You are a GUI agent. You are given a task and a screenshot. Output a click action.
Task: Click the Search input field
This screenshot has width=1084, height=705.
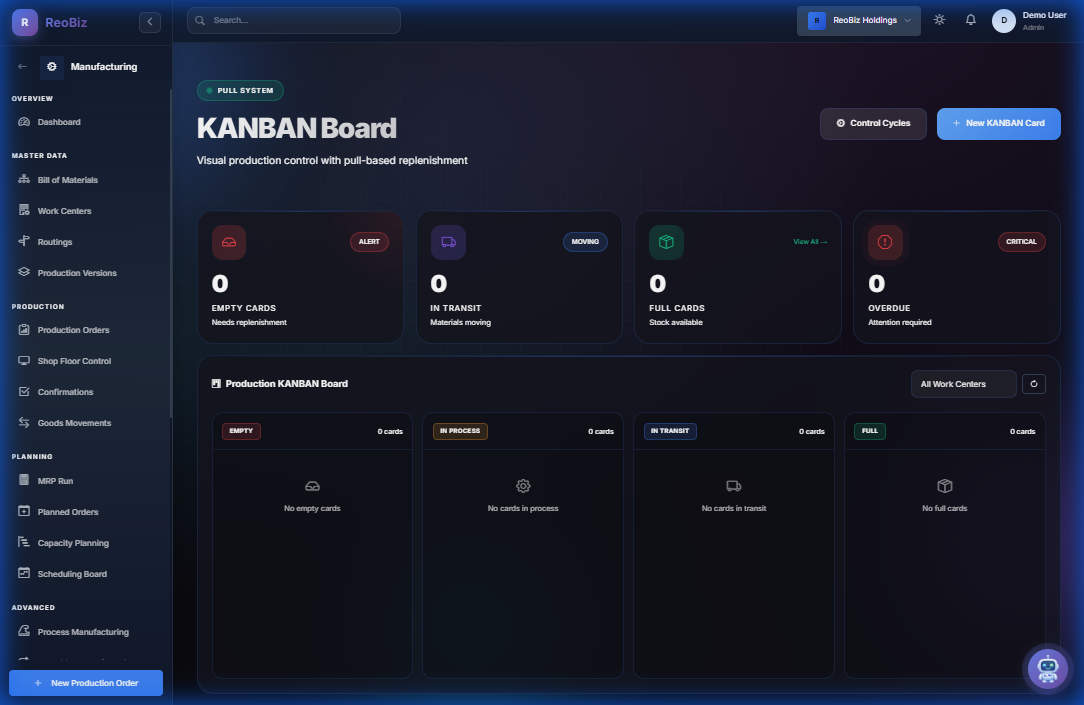(293, 19)
